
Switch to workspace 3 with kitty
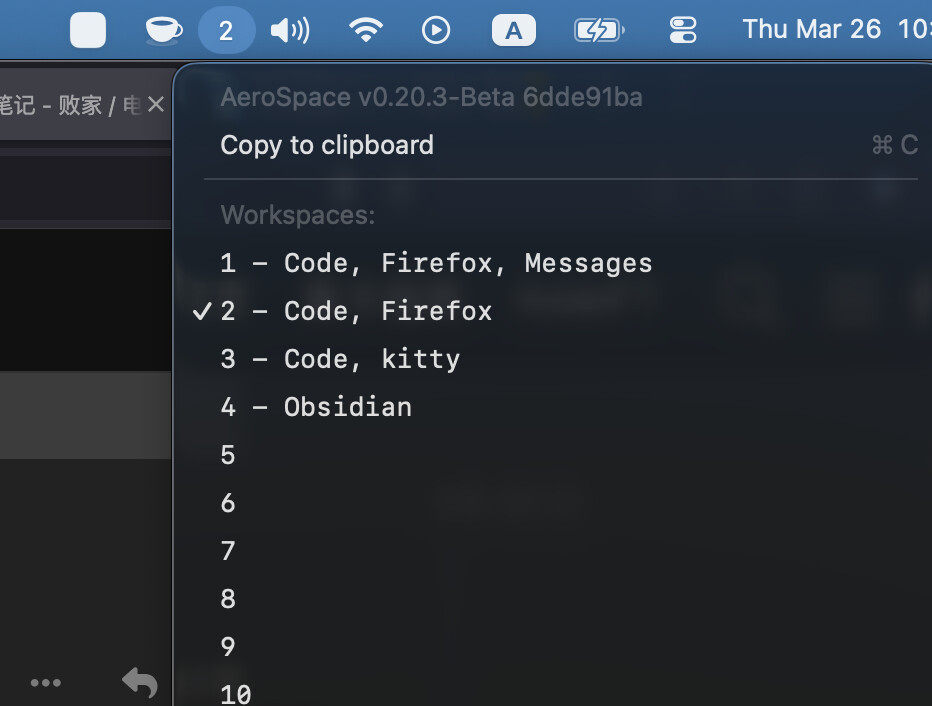tap(340, 359)
